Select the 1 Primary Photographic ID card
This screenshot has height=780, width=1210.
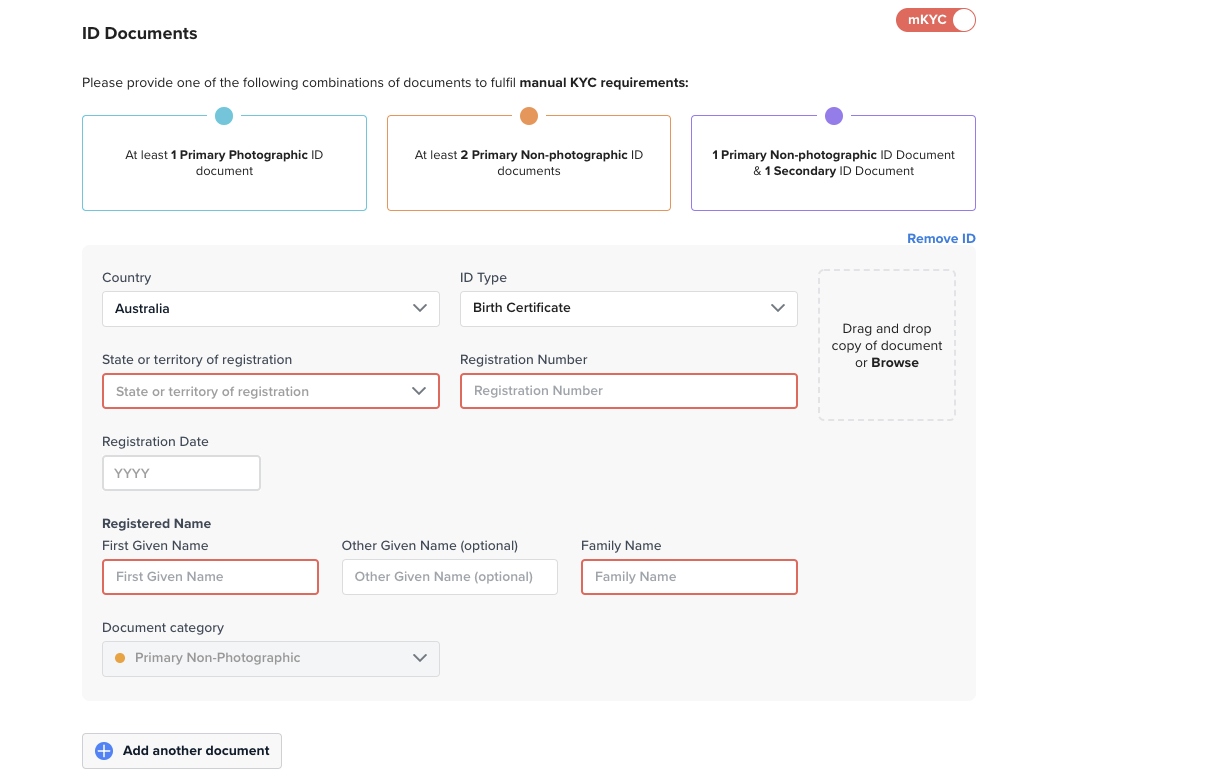(224, 164)
